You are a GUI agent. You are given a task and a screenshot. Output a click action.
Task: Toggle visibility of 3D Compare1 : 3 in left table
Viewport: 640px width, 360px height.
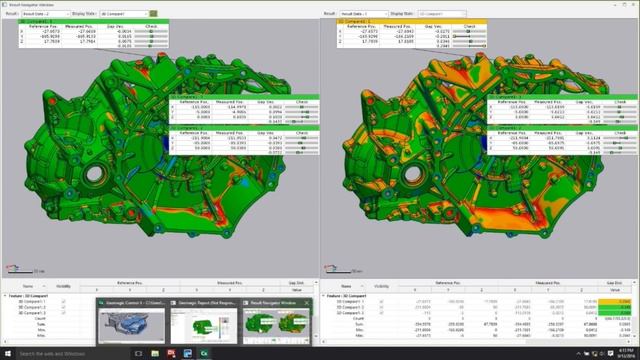tap(63, 313)
